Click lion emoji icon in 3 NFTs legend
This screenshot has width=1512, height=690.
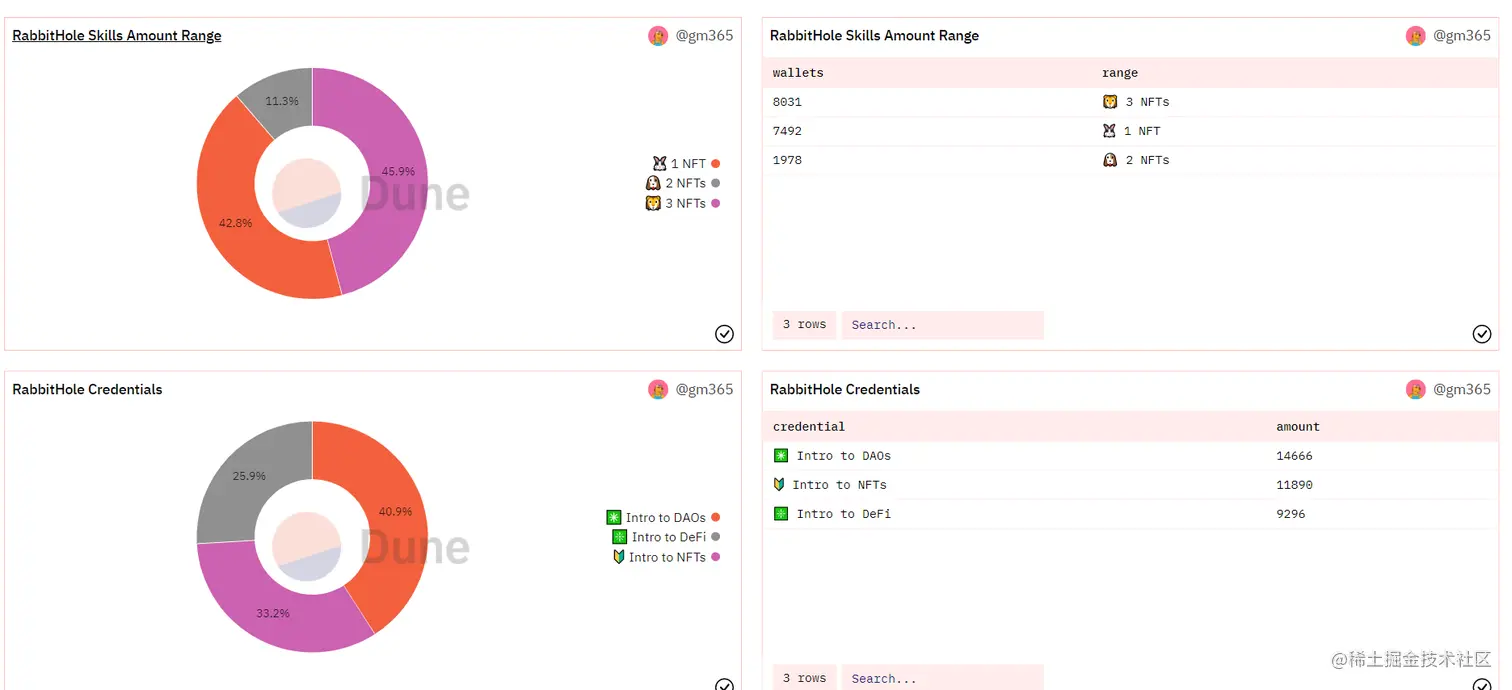click(653, 203)
